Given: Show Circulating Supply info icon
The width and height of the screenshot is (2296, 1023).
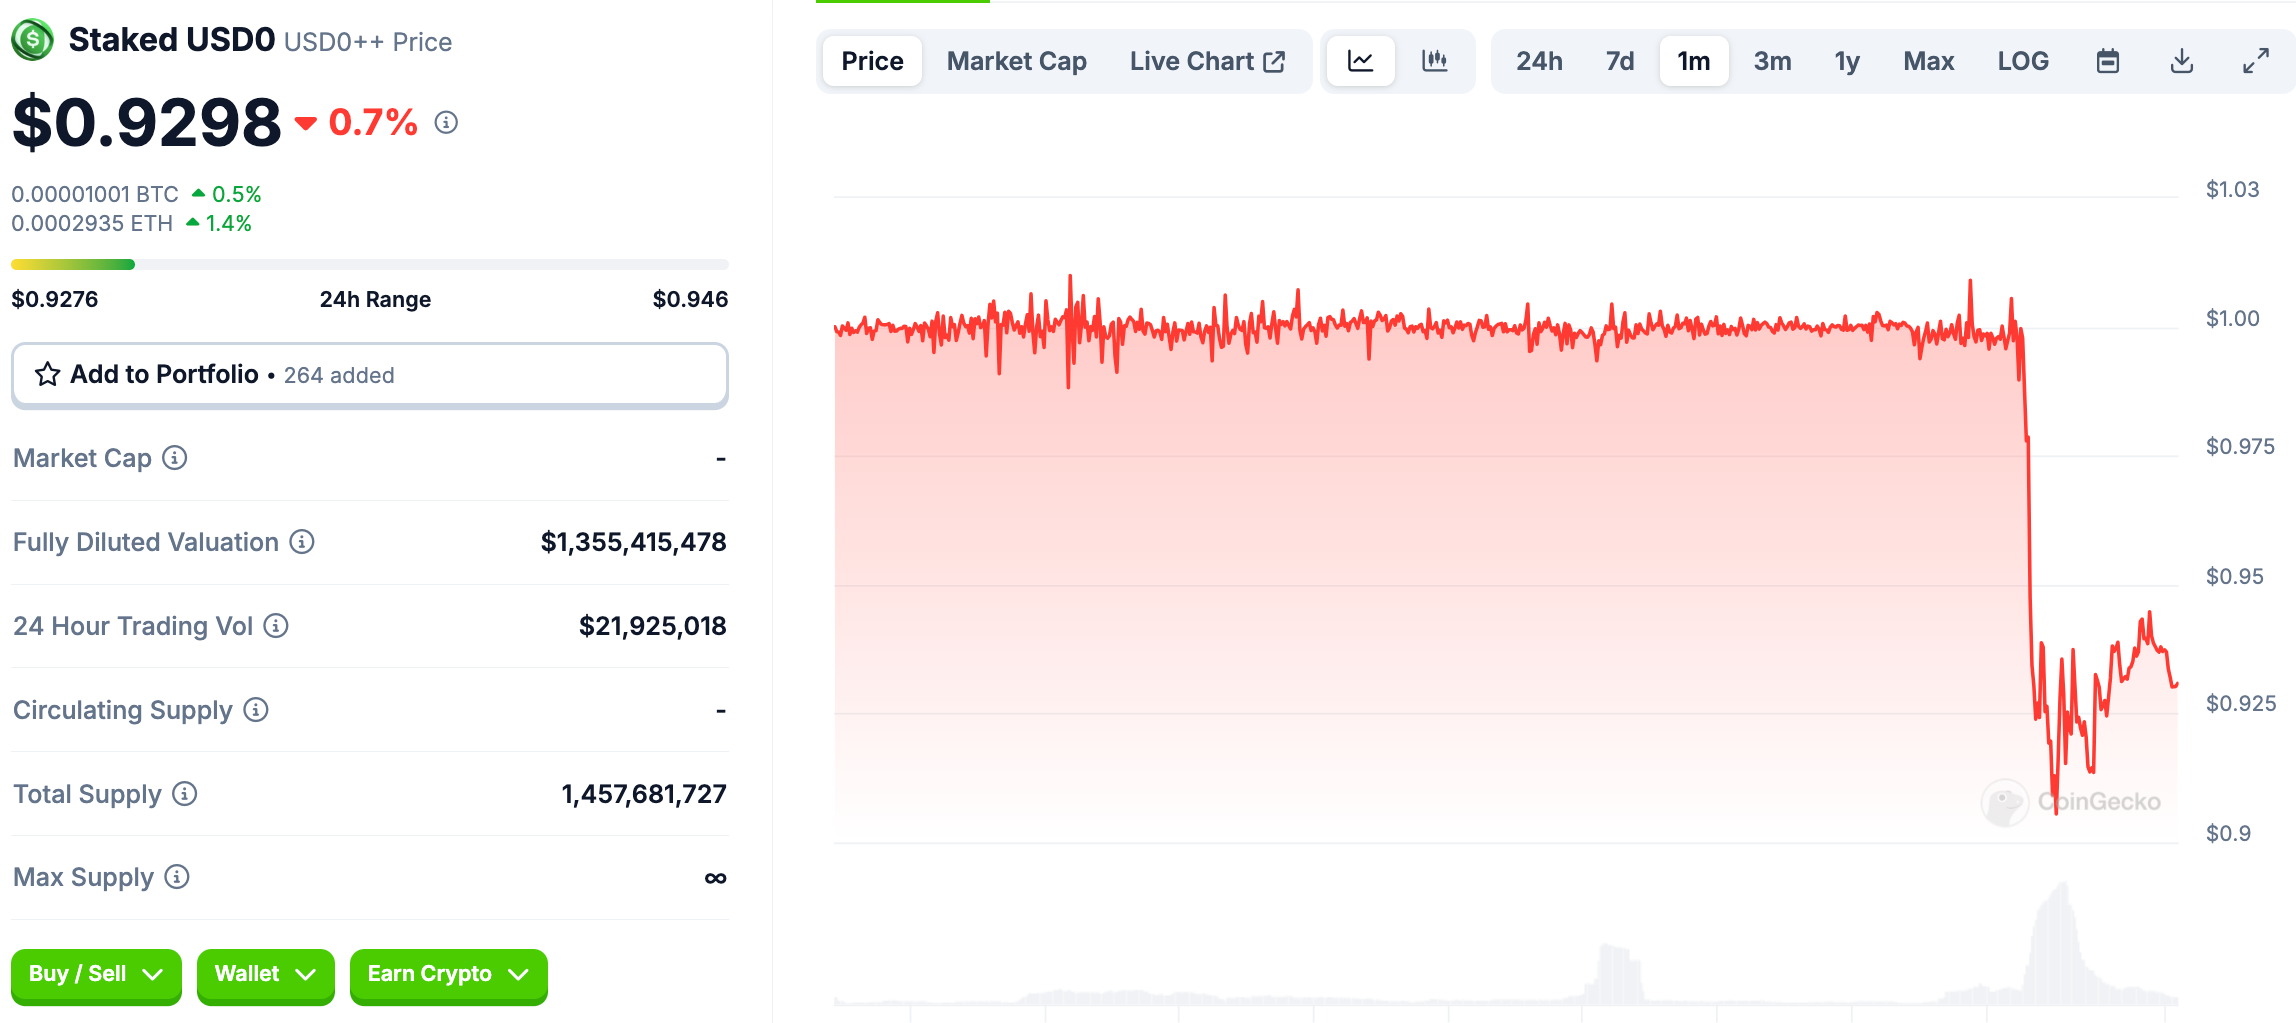Looking at the screenshot, I should click(256, 710).
